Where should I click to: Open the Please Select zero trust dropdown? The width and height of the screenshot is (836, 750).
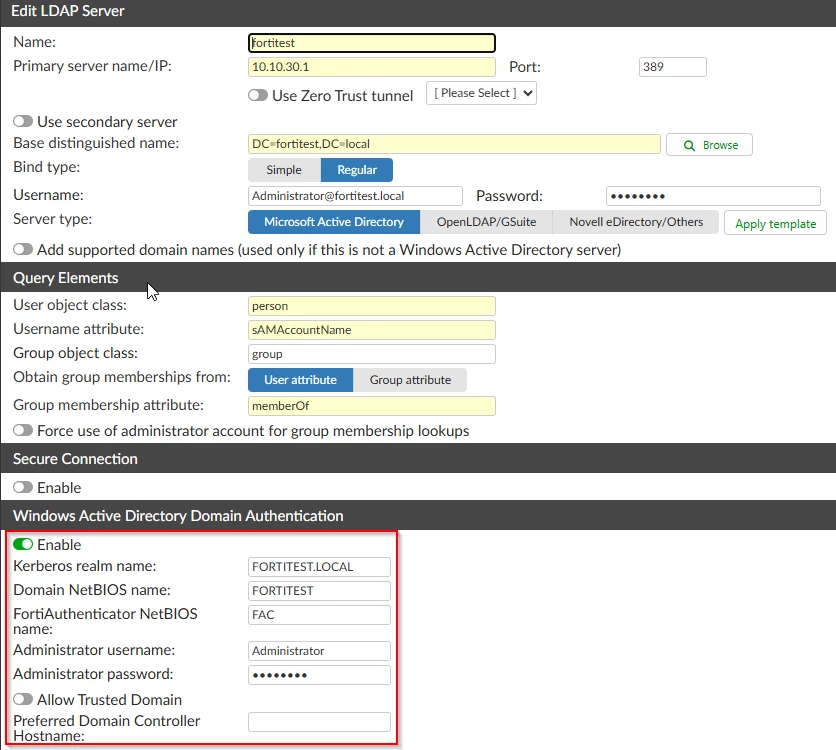tap(481, 93)
